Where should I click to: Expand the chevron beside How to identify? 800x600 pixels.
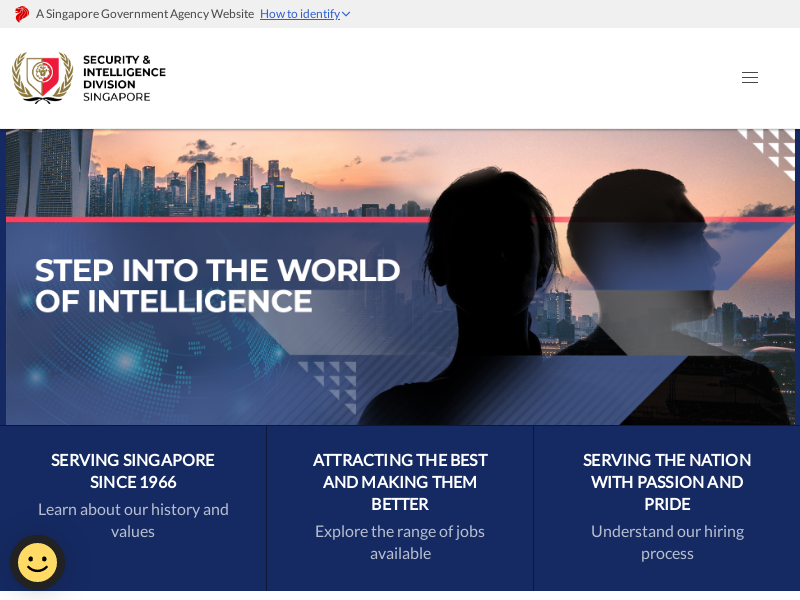tap(346, 14)
